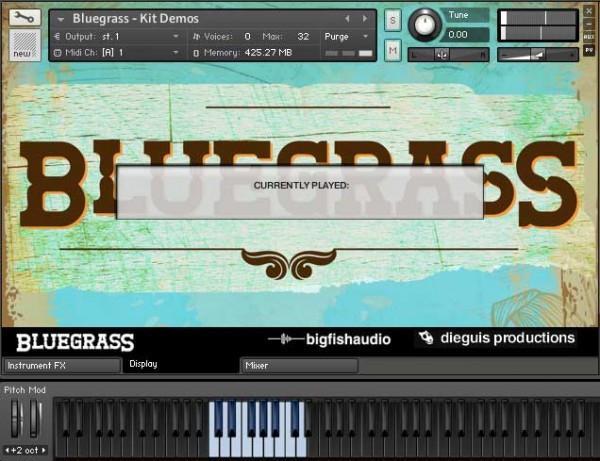Viewport: 600px width, 461px height.
Task: Click the Mod wheel
Action: (x=34, y=419)
